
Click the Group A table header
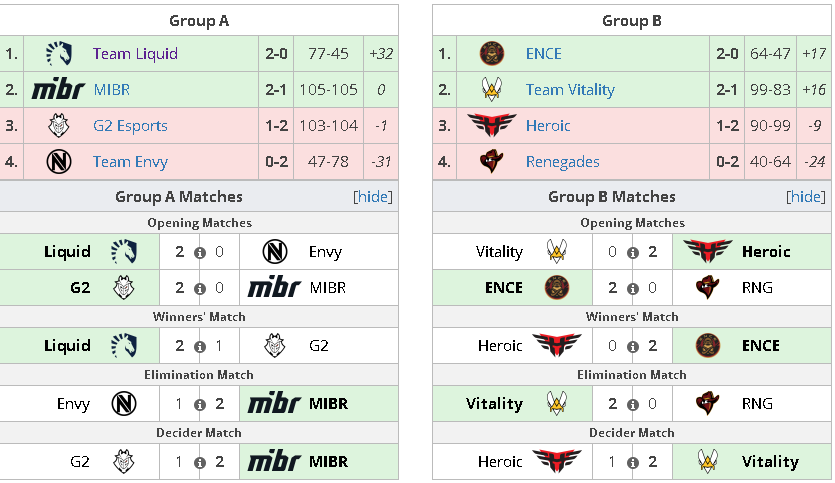(199, 20)
